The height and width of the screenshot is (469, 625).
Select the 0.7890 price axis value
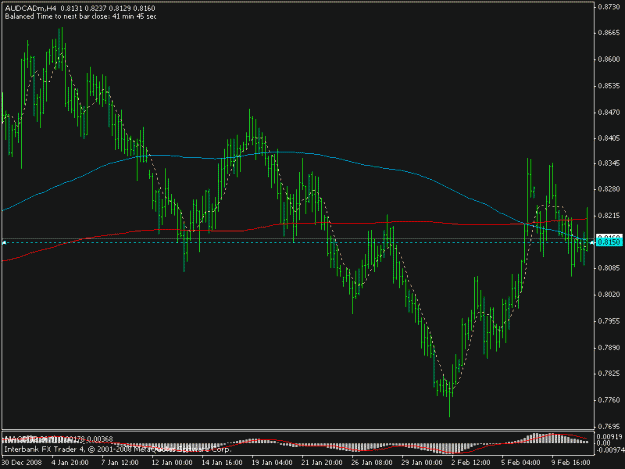[609, 347]
